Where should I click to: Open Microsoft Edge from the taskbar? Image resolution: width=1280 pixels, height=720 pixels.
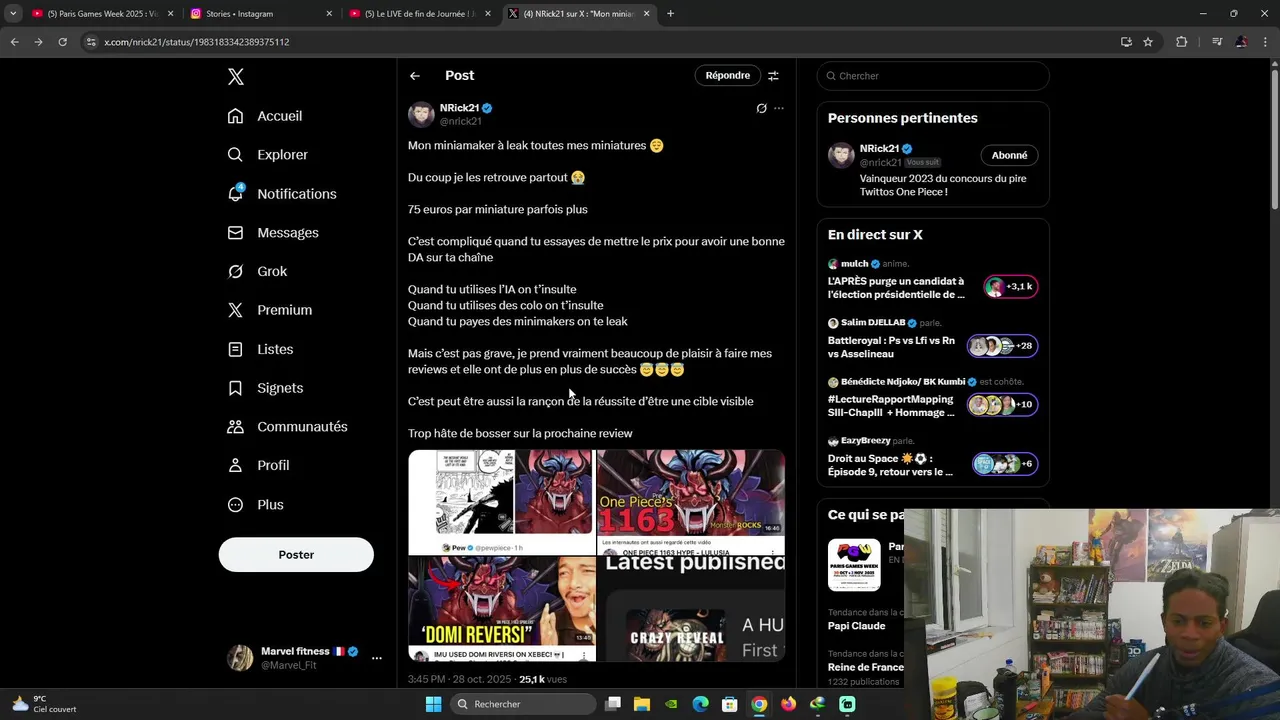[x=701, y=704]
